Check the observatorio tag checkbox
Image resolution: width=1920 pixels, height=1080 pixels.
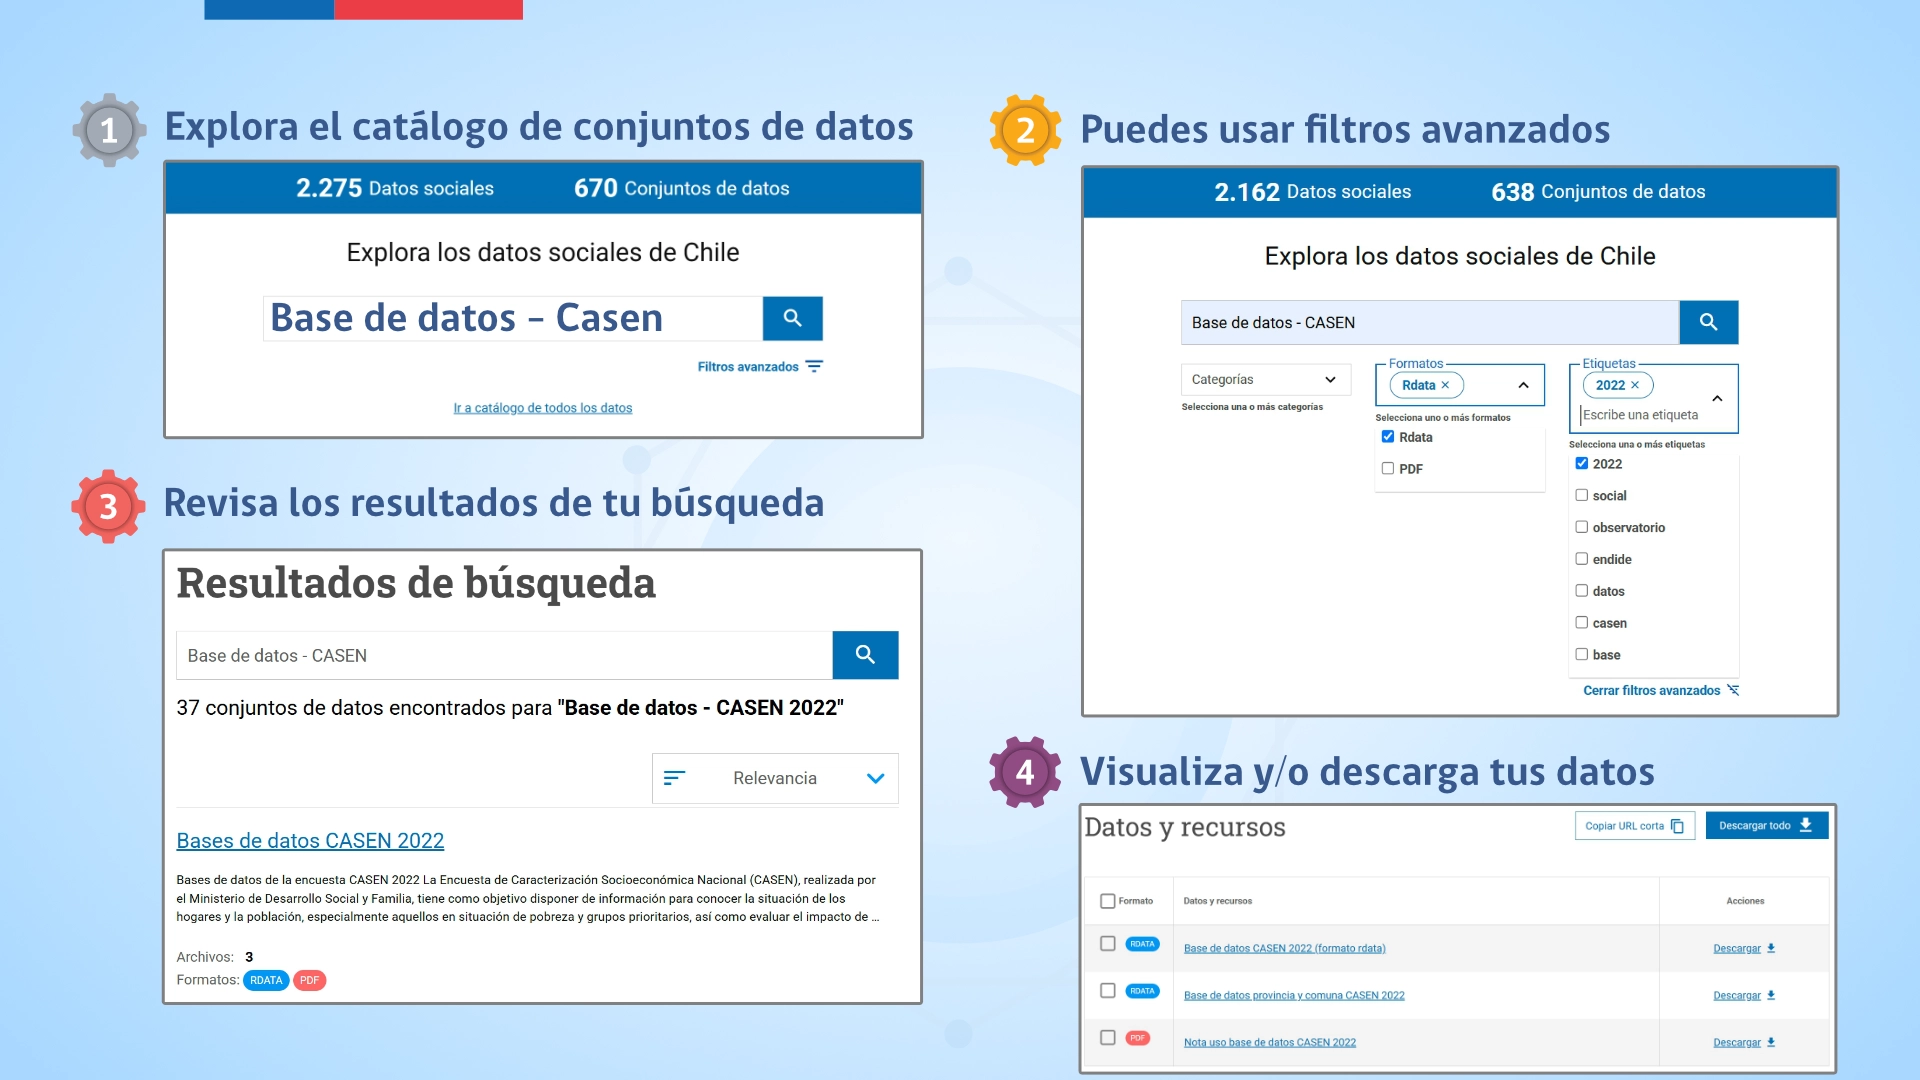[x=1581, y=527]
